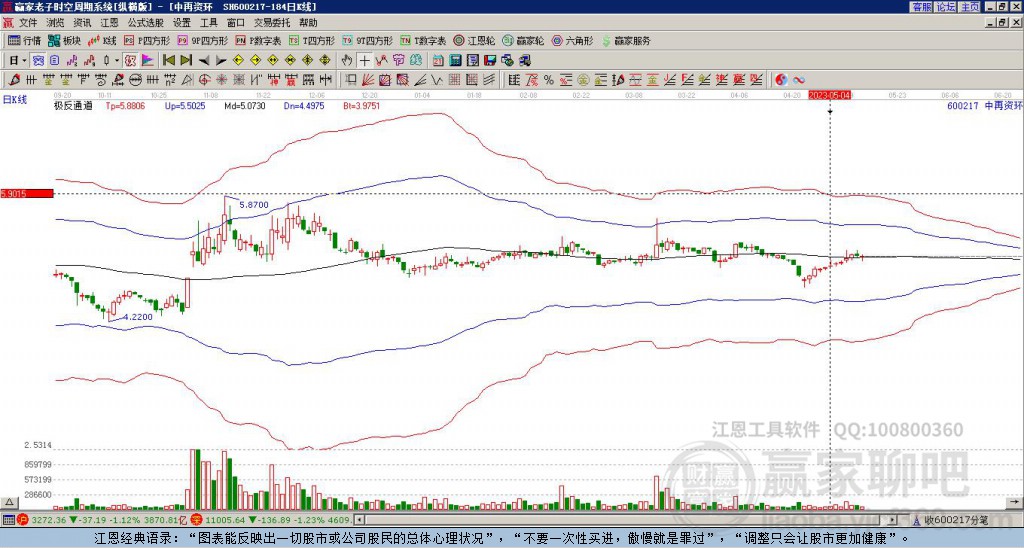Click the K线 toolbar button
Screen dimensions: 1024x548
click(103, 41)
